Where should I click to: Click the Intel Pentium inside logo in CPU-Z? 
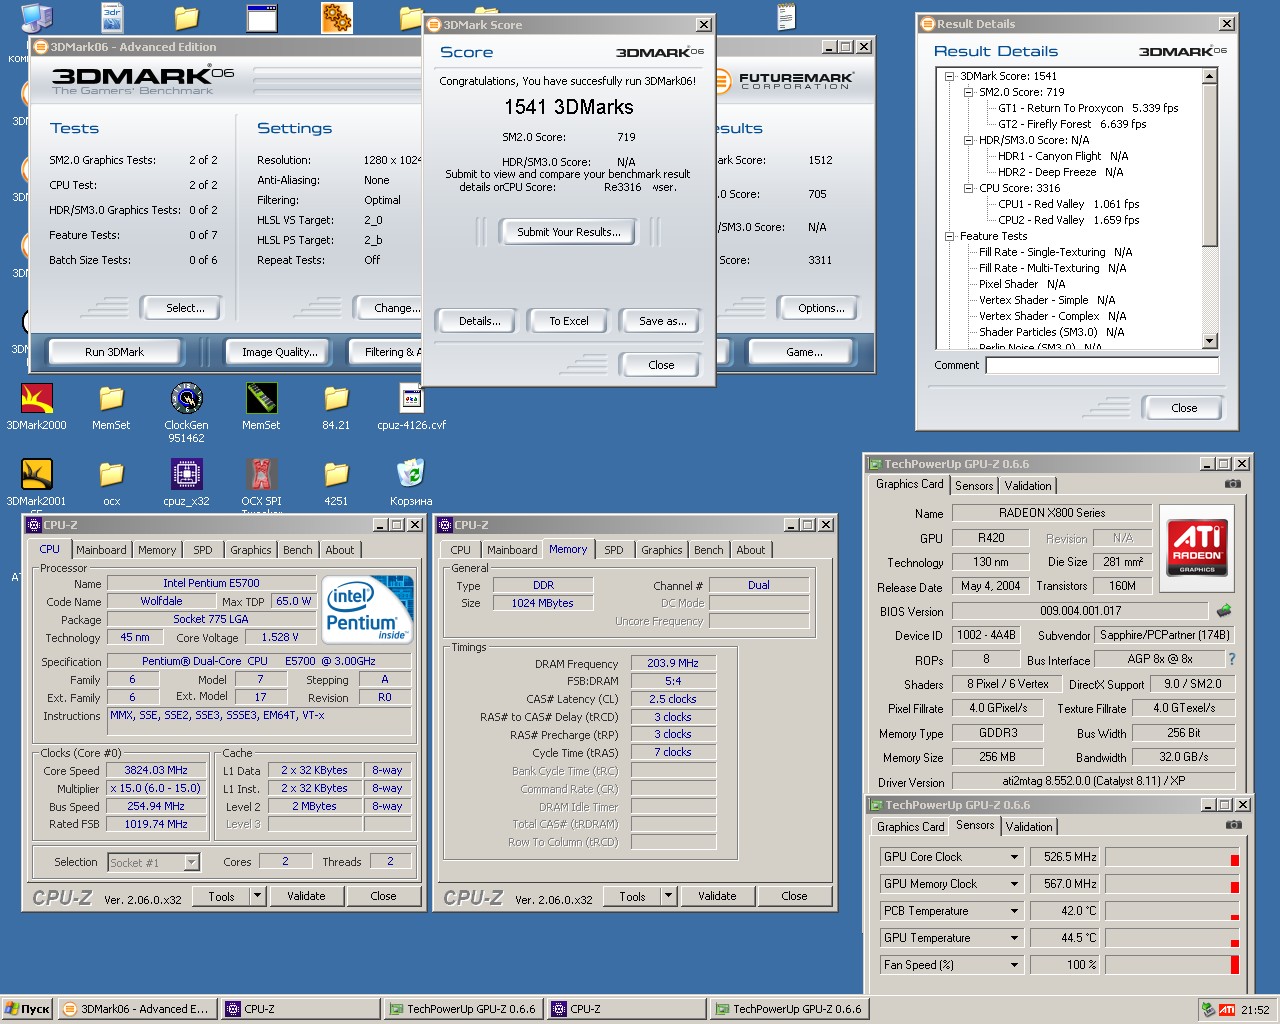pos(367,610)
